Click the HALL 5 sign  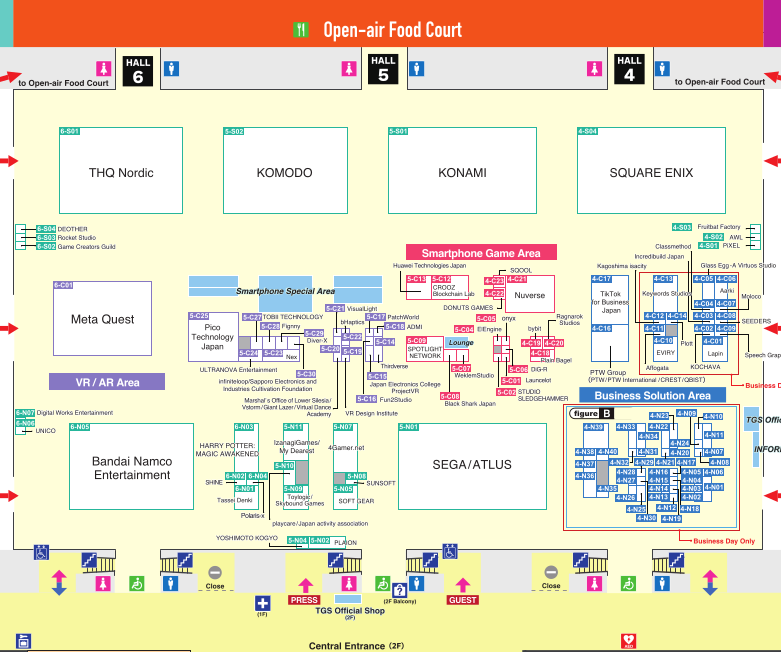coord(383,69)
